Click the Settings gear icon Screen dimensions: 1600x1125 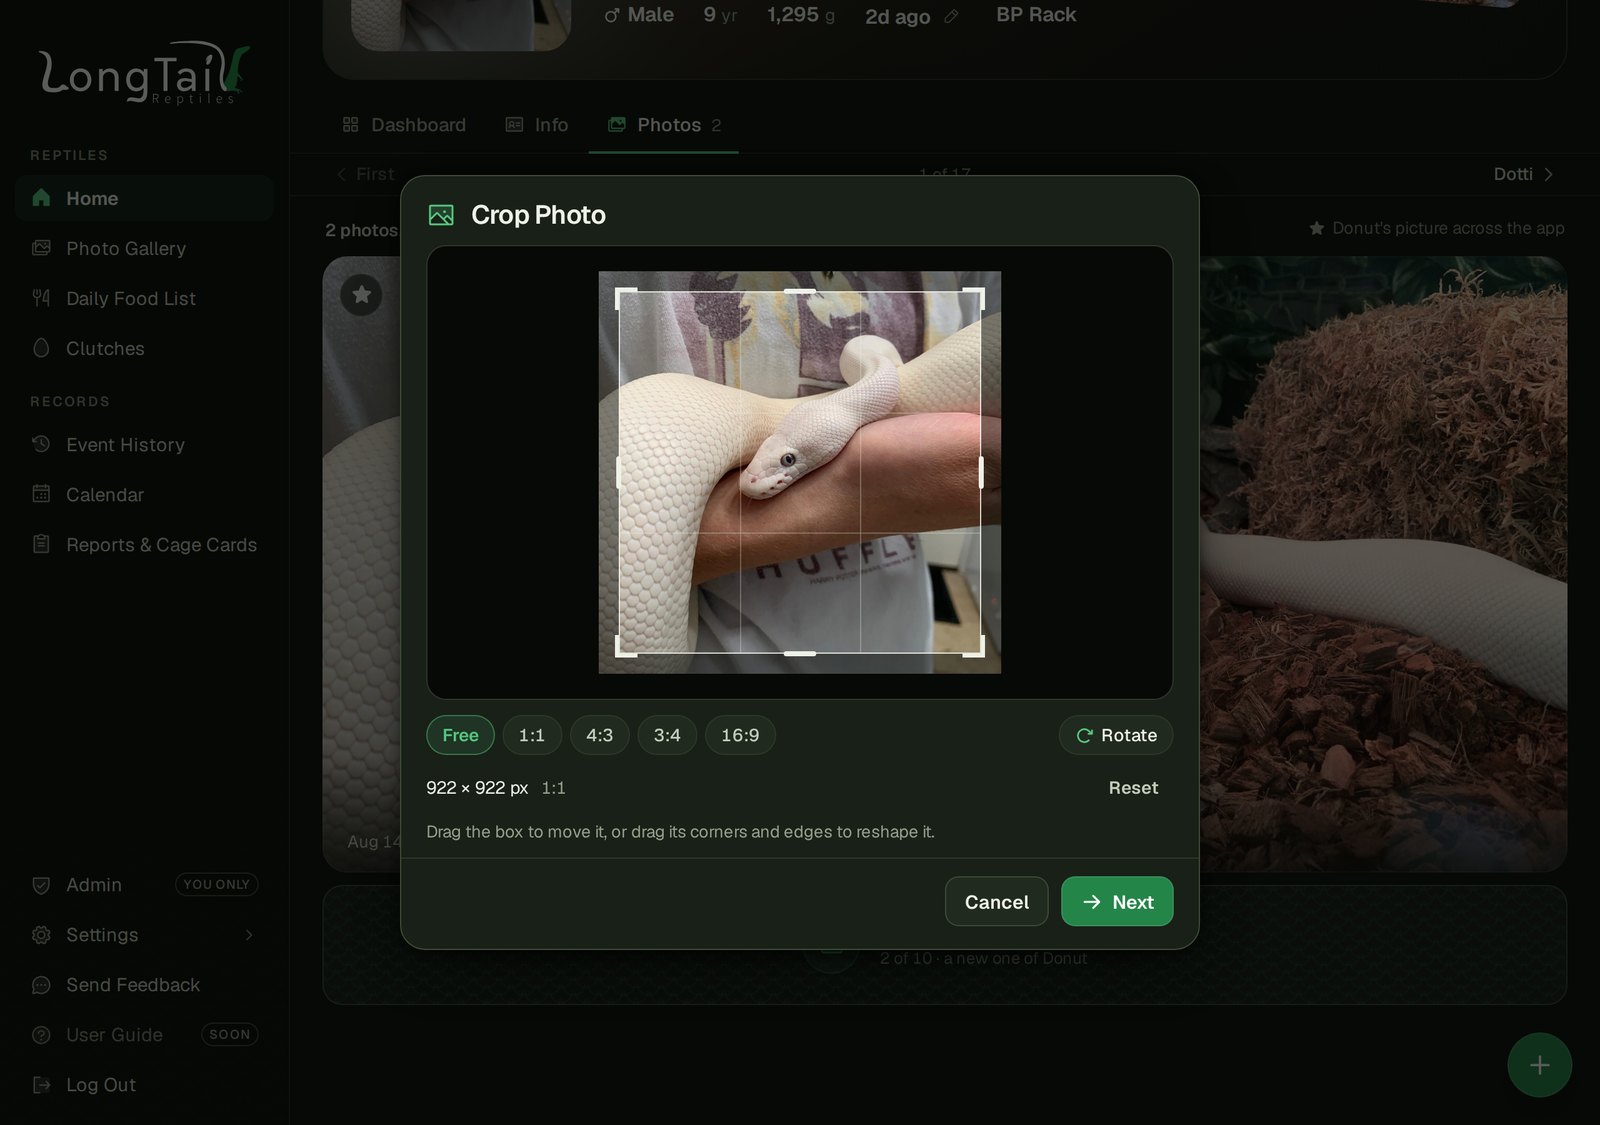pos(41,935)
